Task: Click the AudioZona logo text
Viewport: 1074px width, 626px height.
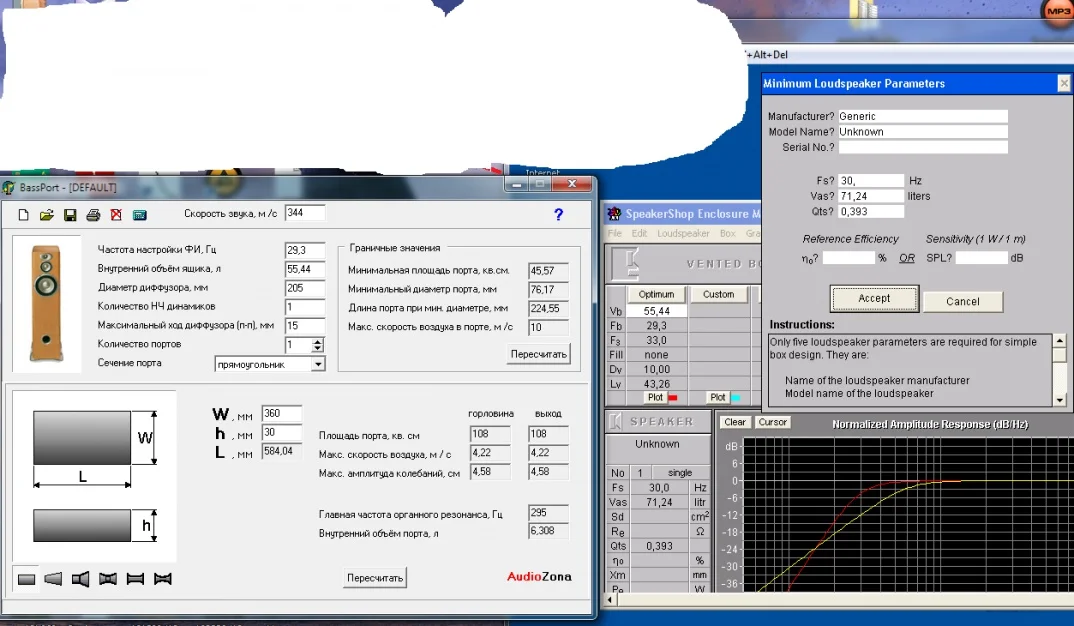Action: [x=539, y=577]
